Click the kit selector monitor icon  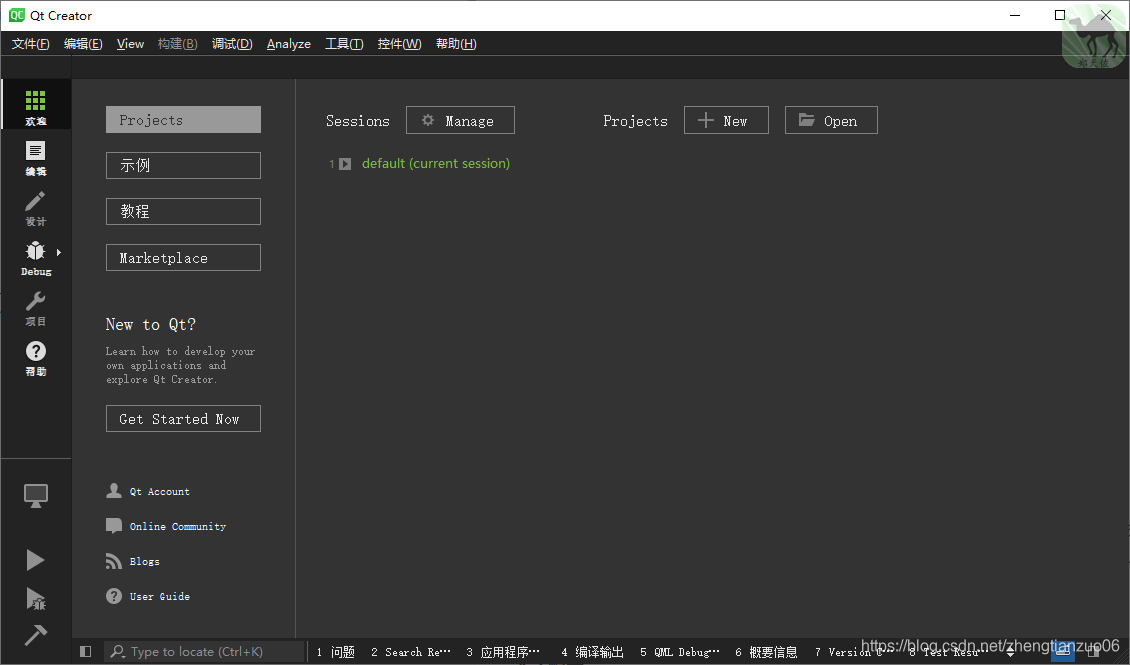(x=35, y=496)
